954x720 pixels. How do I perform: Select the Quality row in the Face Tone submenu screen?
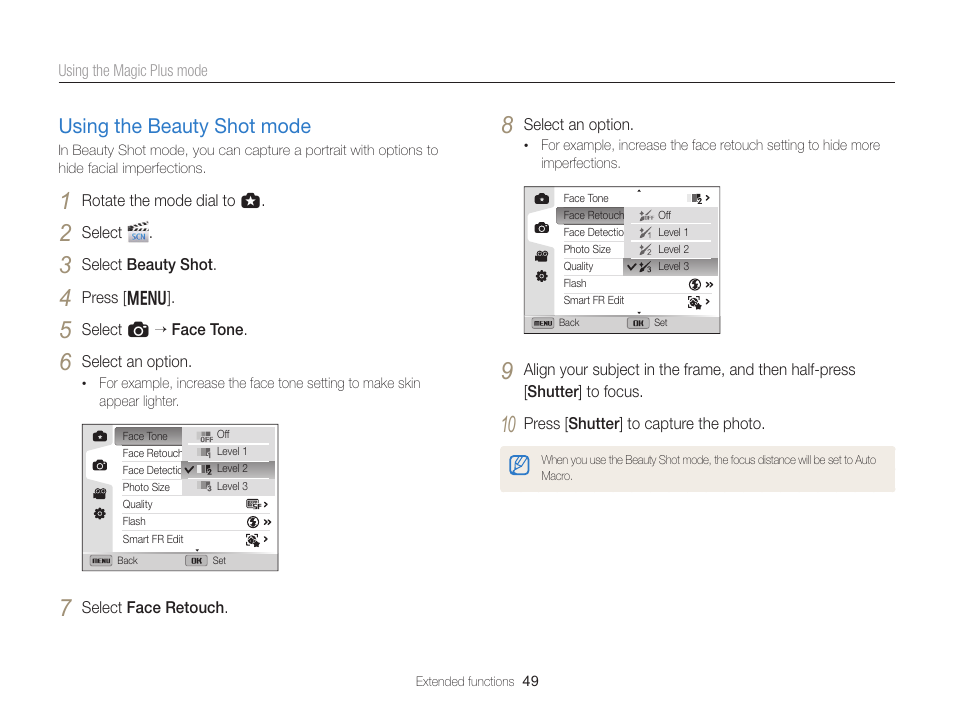[195, 505]
